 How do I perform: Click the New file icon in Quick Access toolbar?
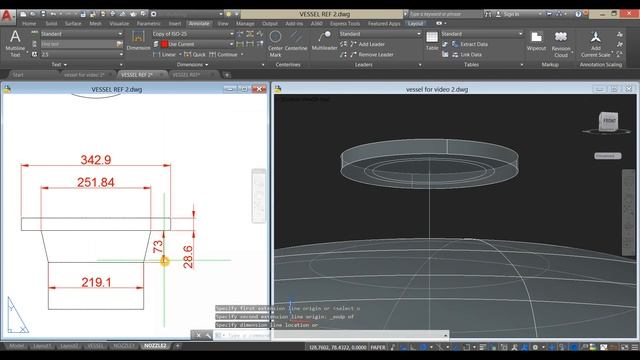tap(23, 14)
